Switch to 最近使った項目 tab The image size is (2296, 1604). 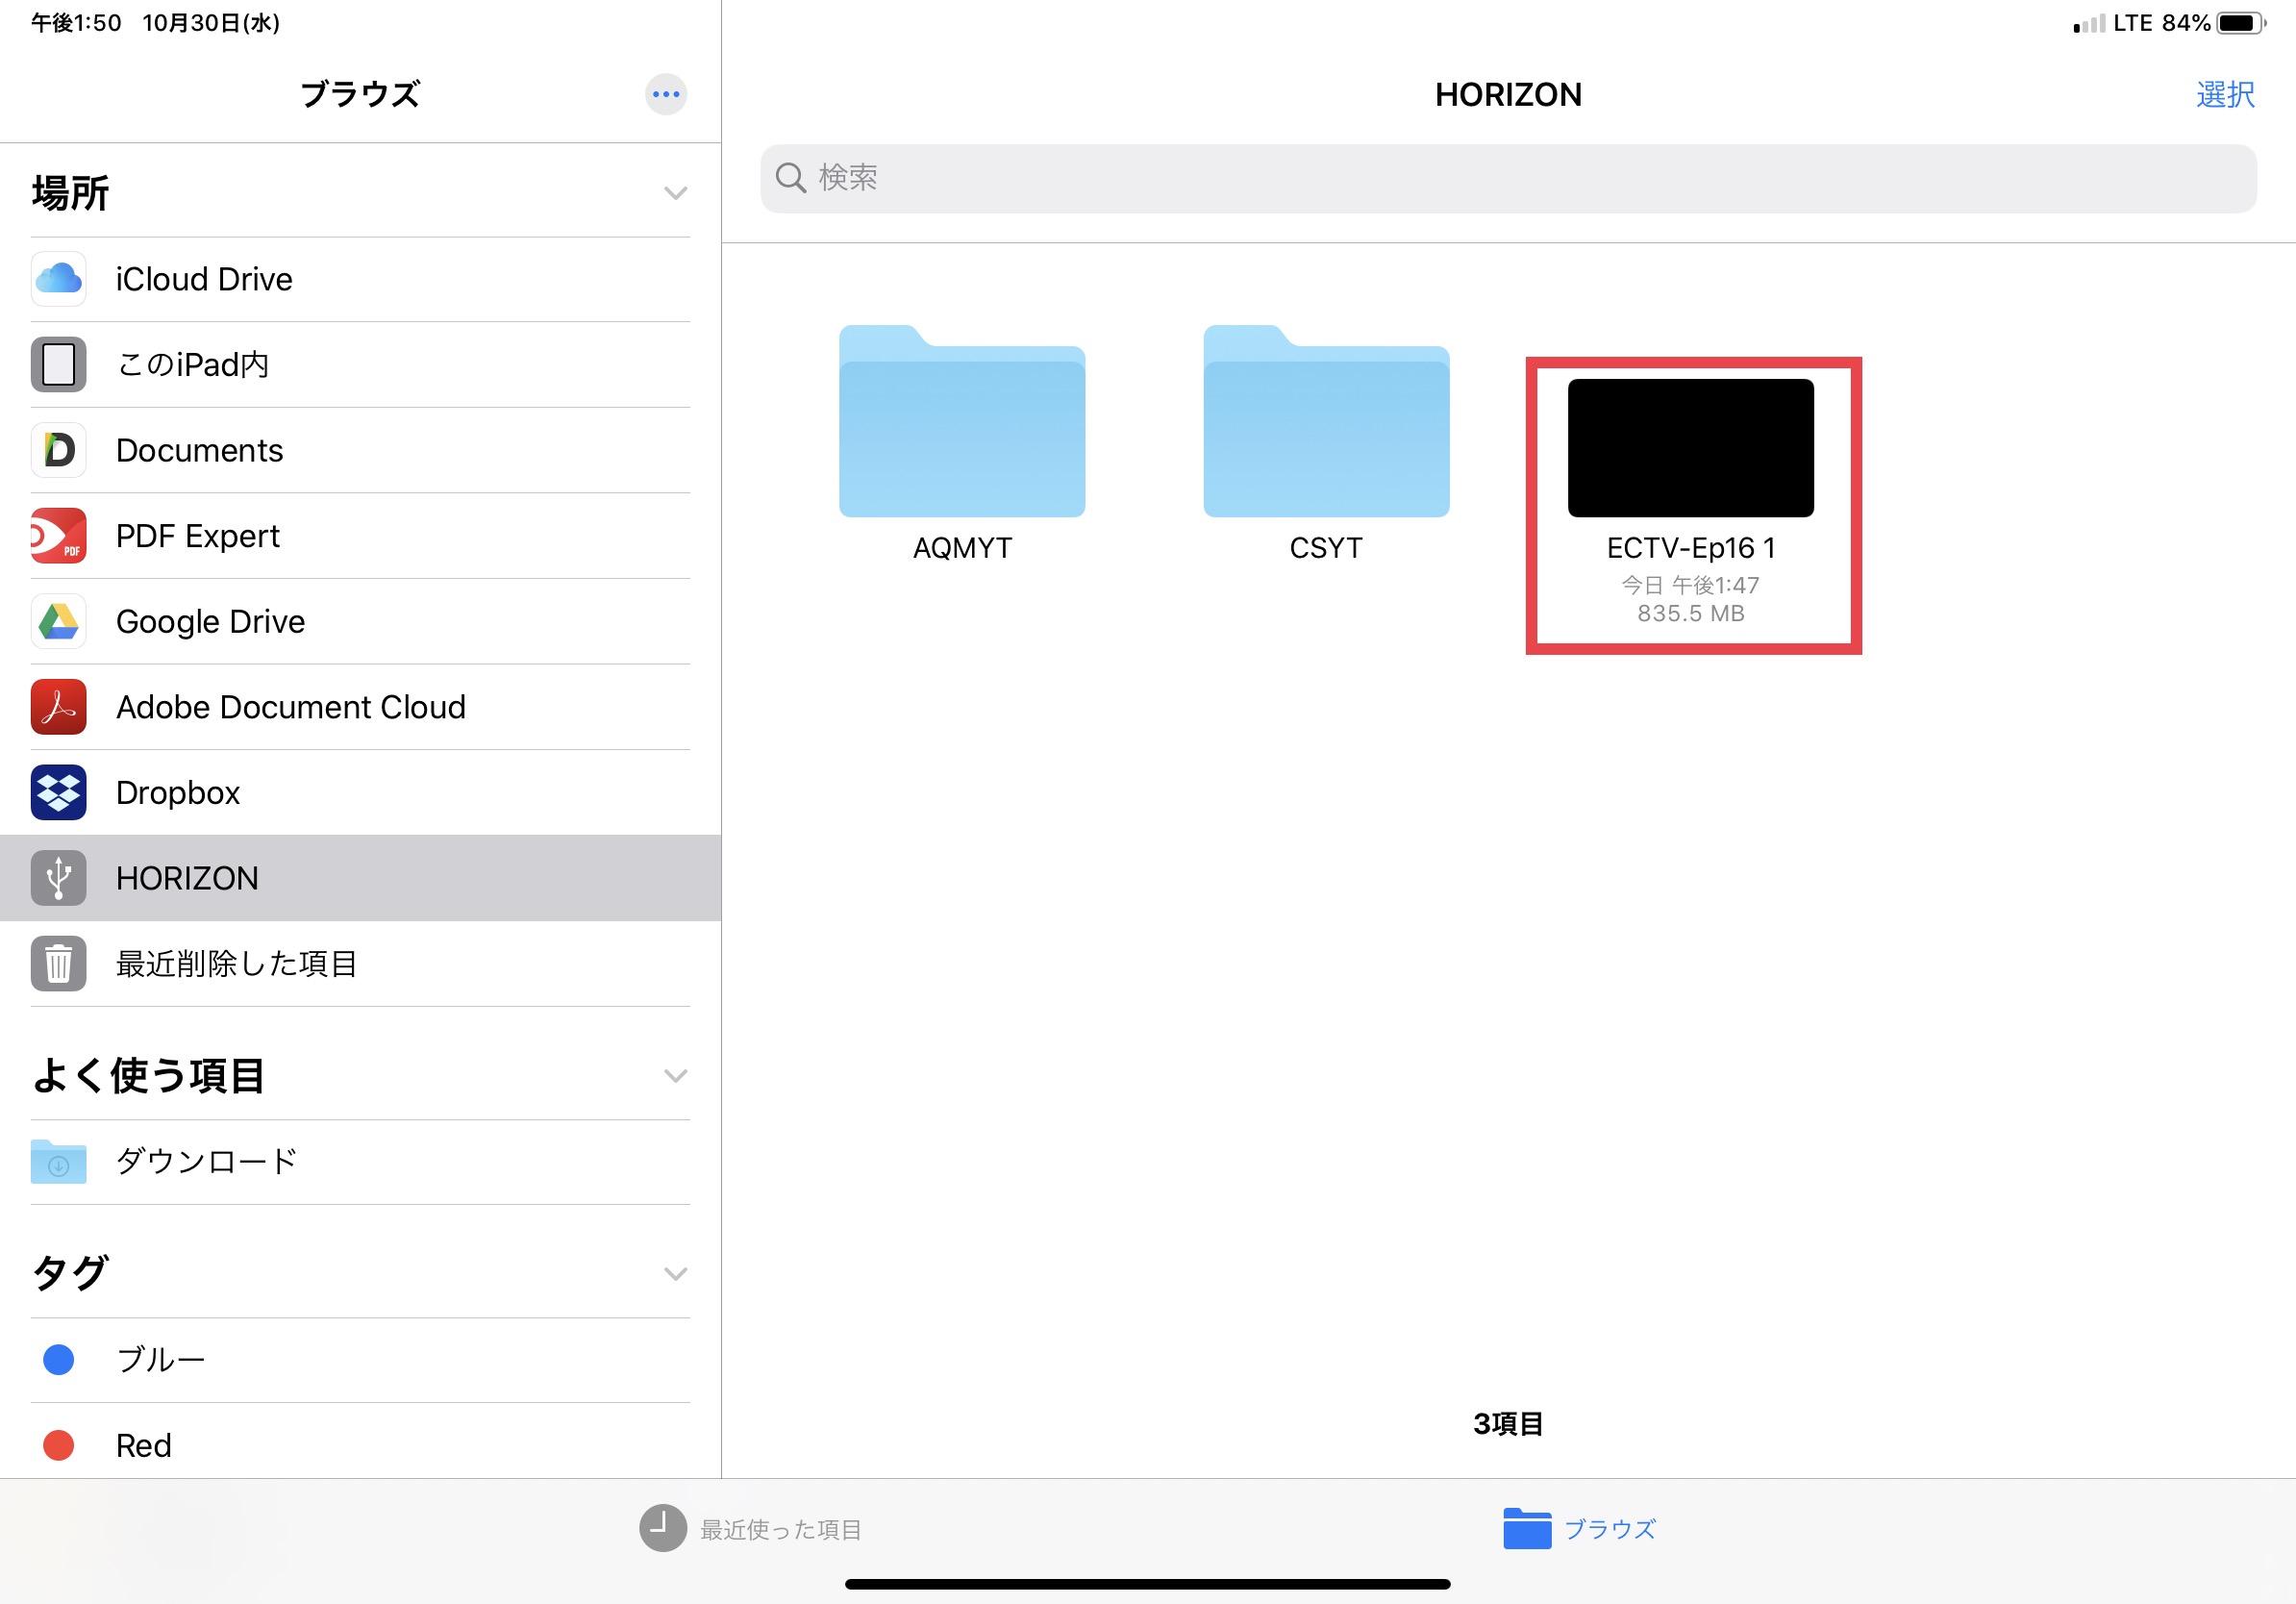coord(751,1528)
